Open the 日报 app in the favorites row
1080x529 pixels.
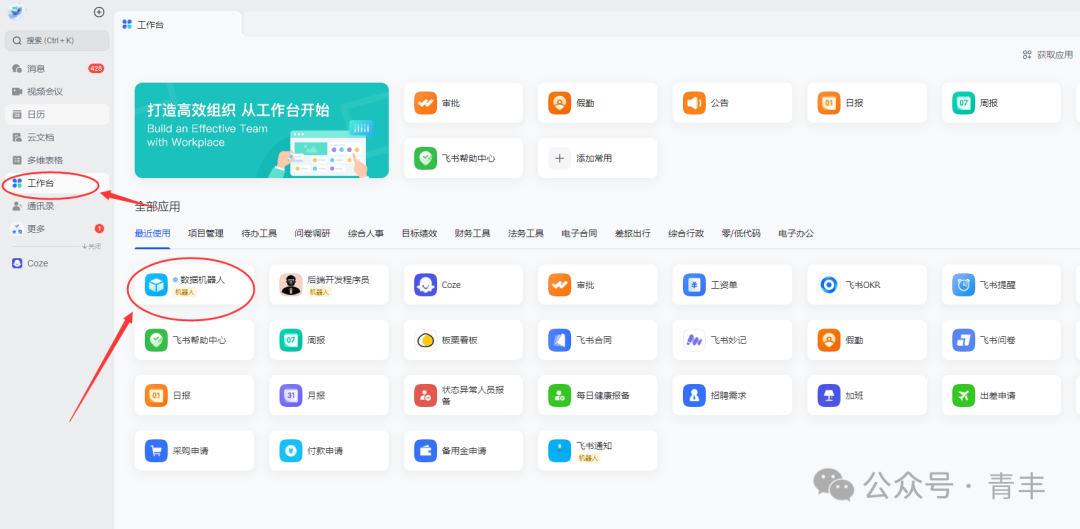click(x=866, y=103)
